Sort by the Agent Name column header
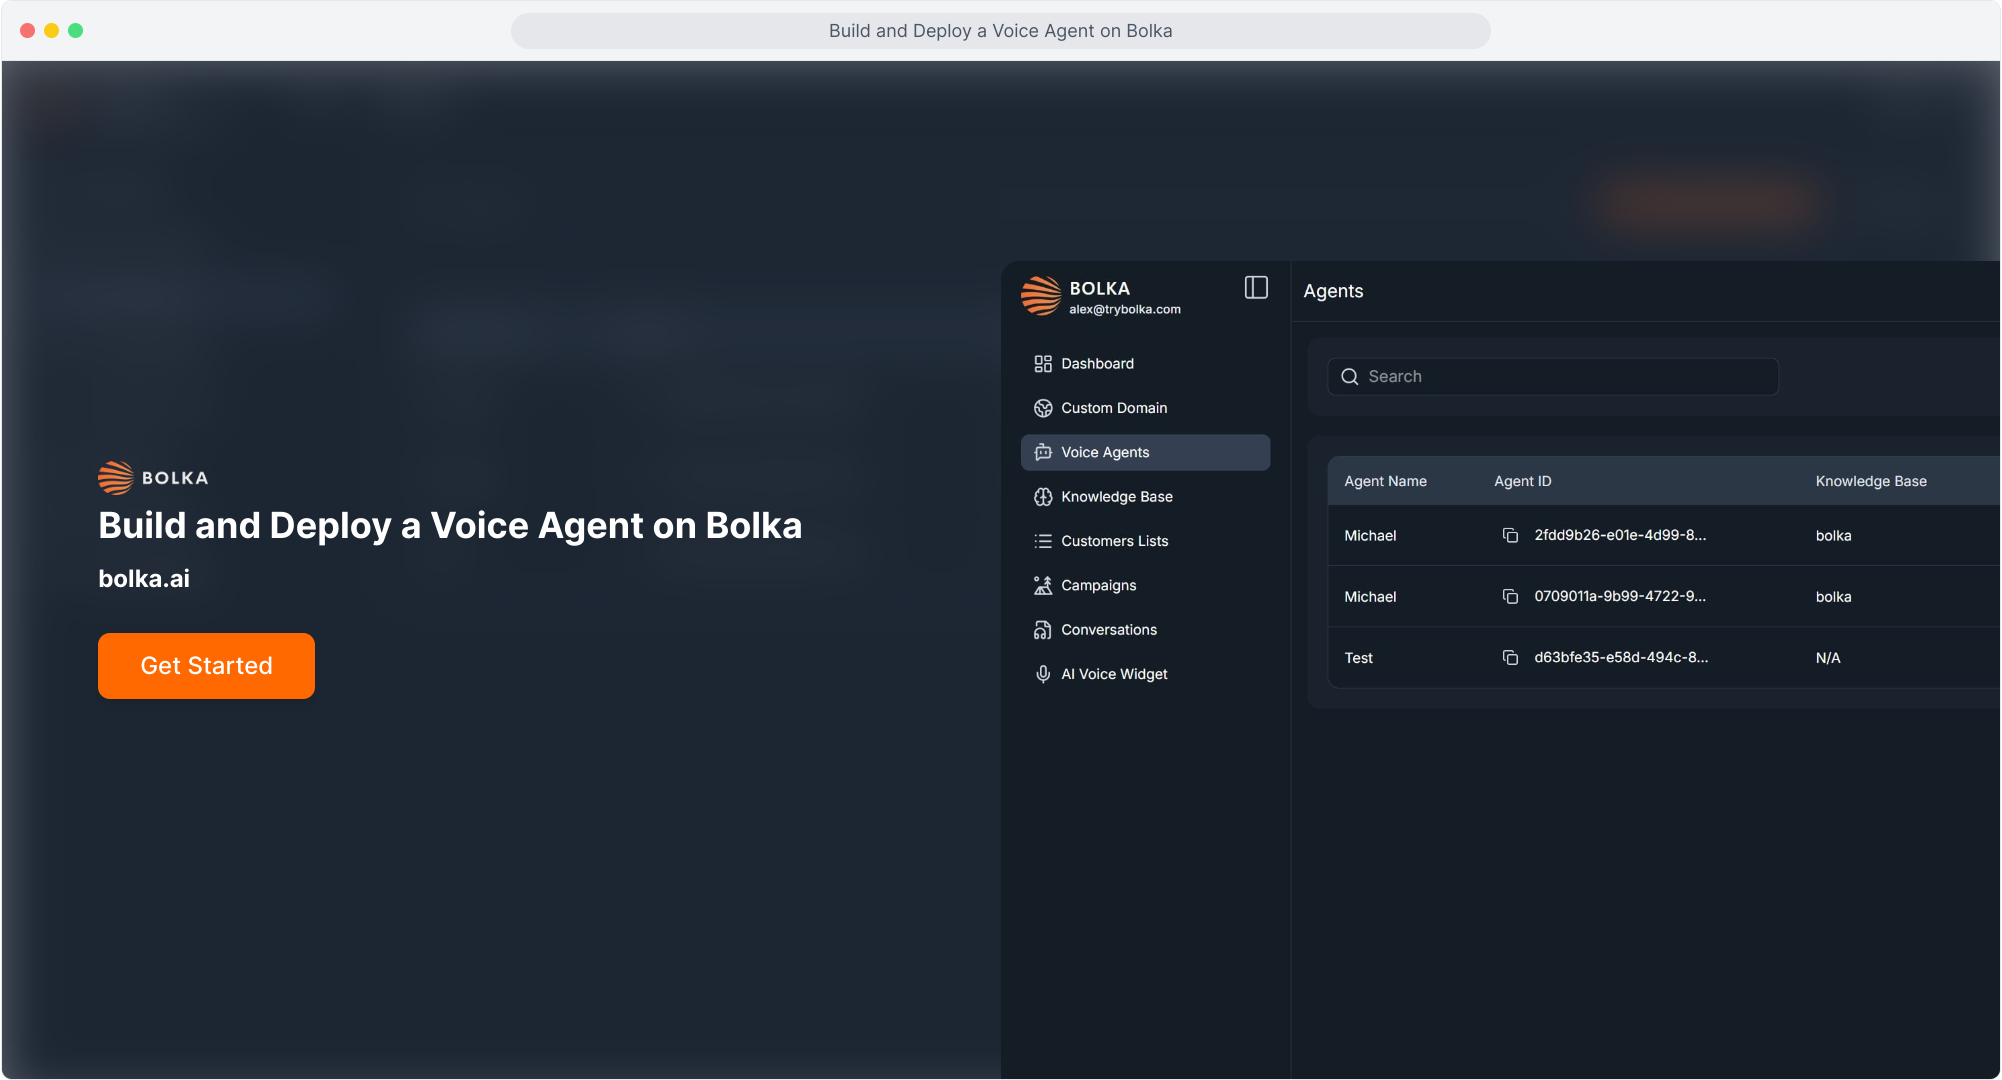 pos(1385,481)
